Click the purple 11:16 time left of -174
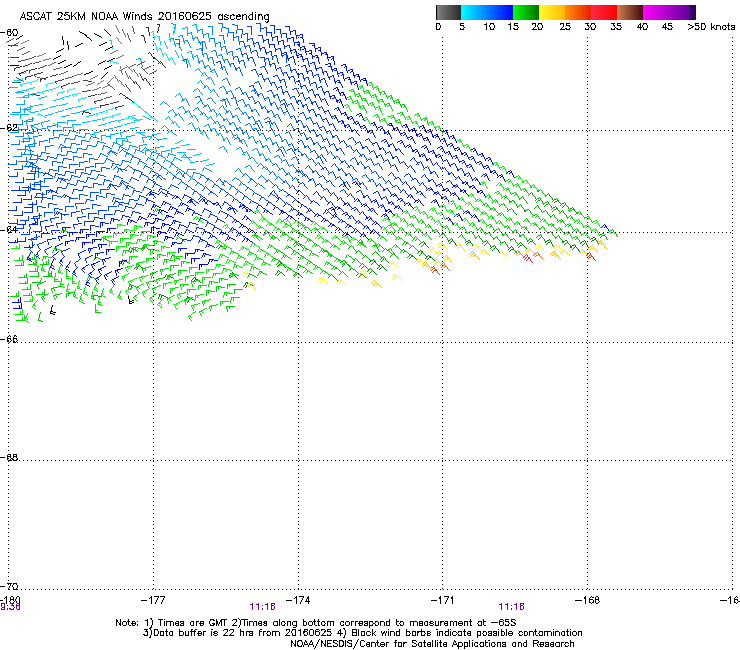 (262, 607)
